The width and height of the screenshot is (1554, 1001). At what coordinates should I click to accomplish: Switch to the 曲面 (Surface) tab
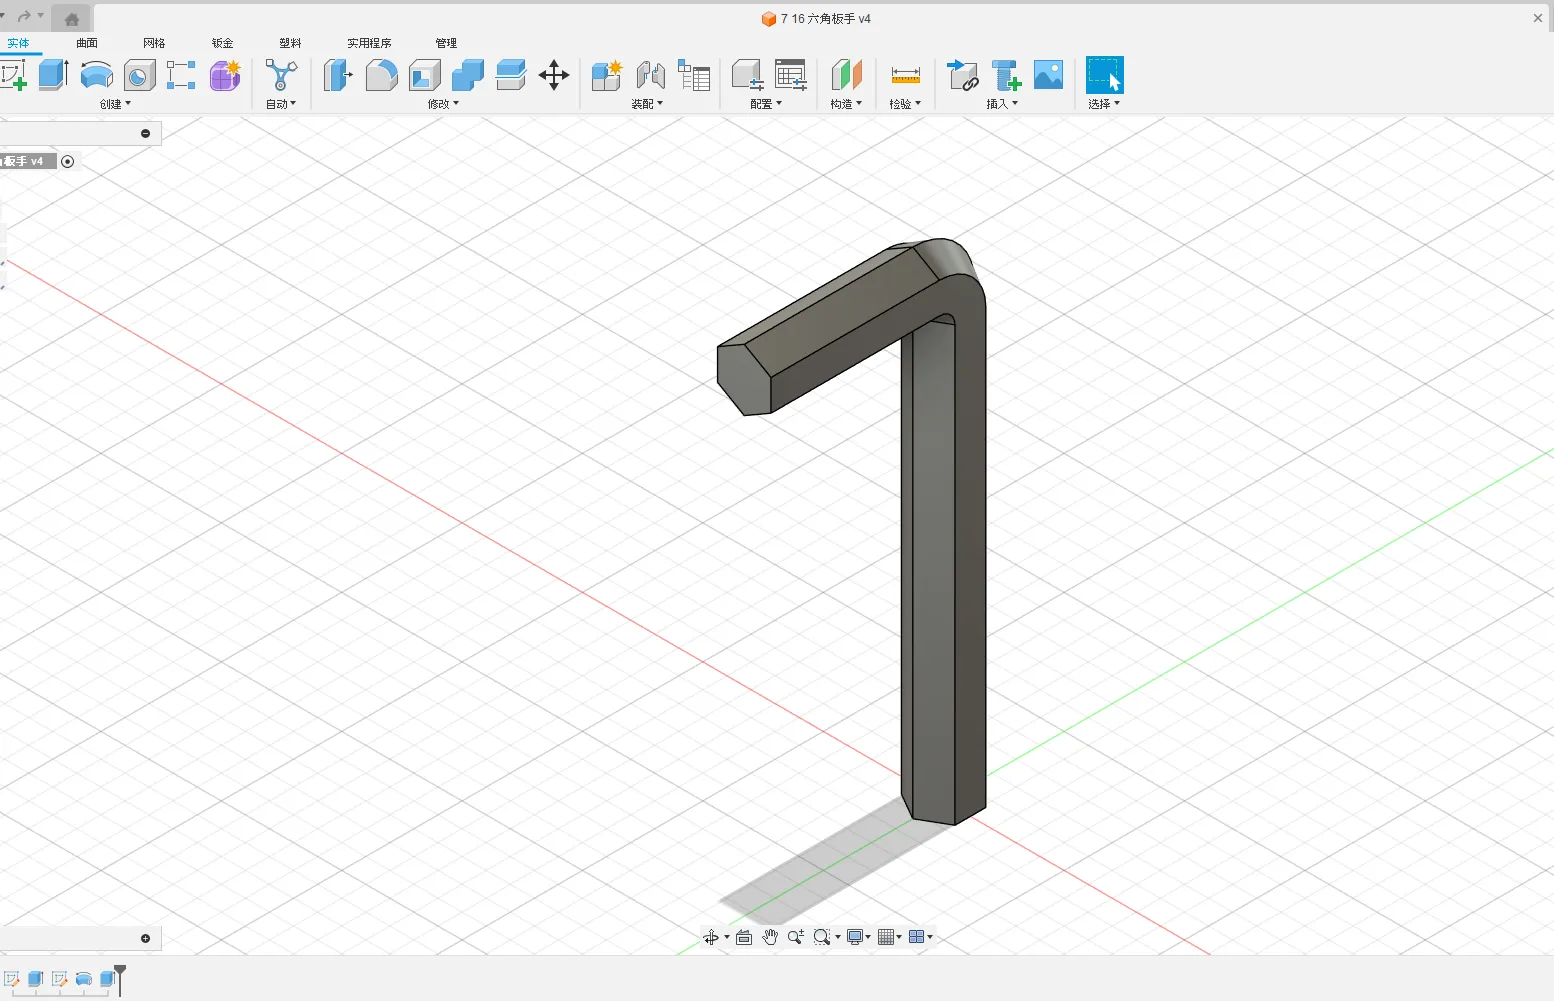click(x=87, y=43)
